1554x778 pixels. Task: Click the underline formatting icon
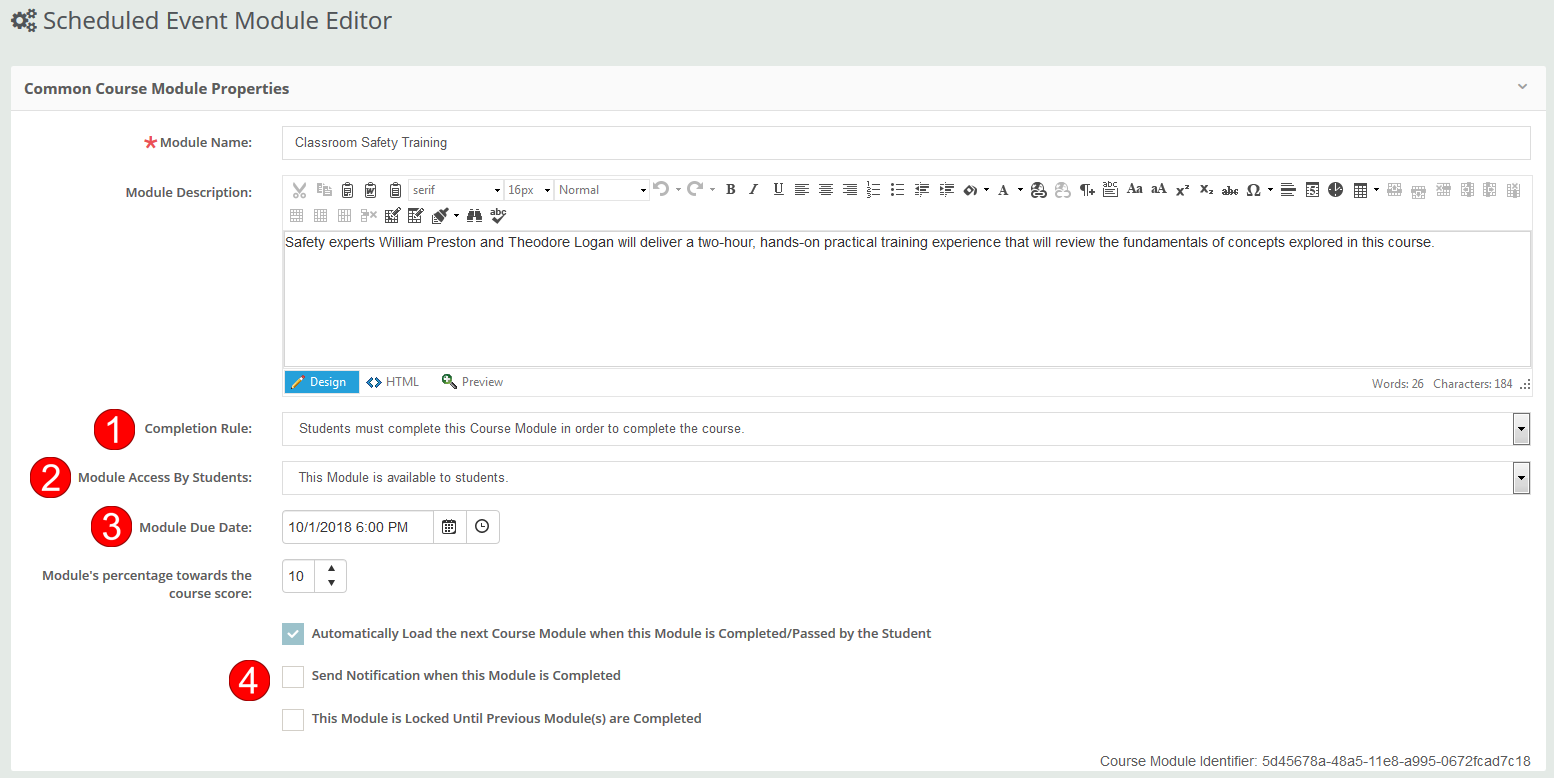click(778, 189)
